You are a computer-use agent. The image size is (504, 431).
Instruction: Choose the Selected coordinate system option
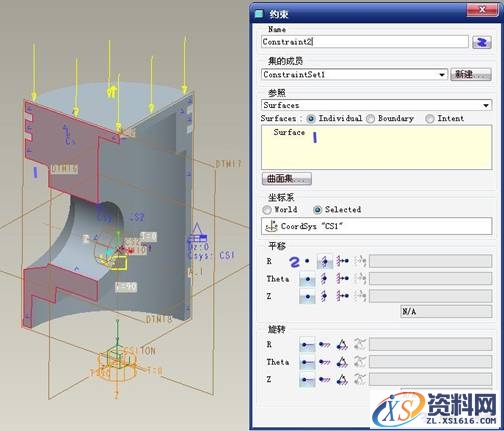(x=317, y=210)
